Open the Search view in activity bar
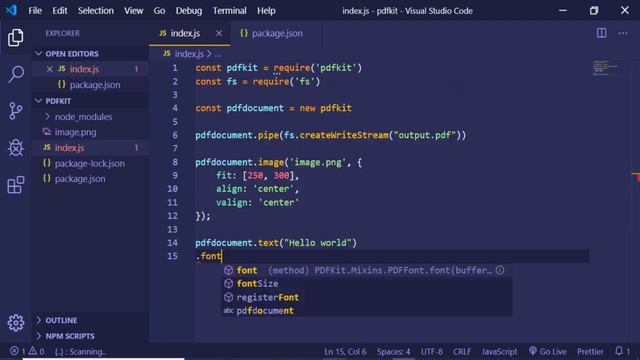640x360 pixels. coord(16,74)
